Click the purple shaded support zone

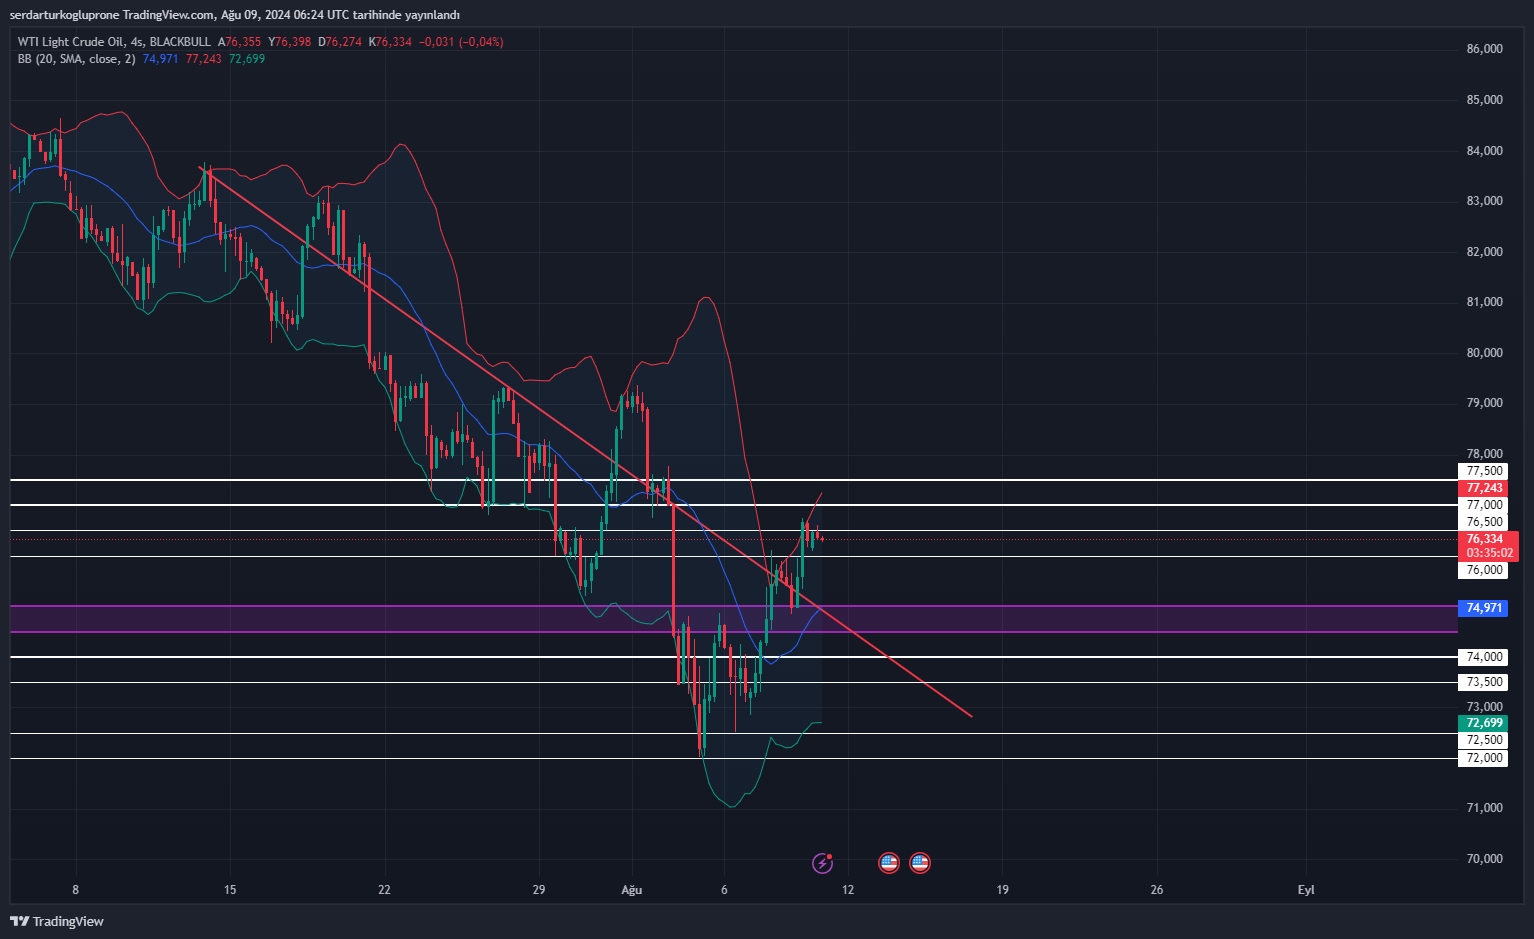pos(300,619)
